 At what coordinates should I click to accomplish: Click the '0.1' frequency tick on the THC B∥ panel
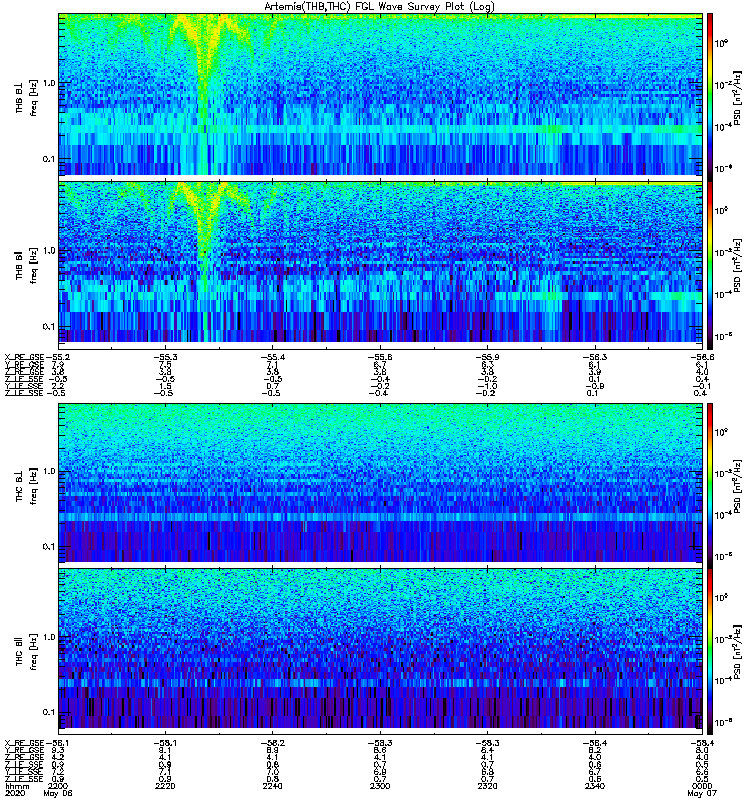[49, 712]
